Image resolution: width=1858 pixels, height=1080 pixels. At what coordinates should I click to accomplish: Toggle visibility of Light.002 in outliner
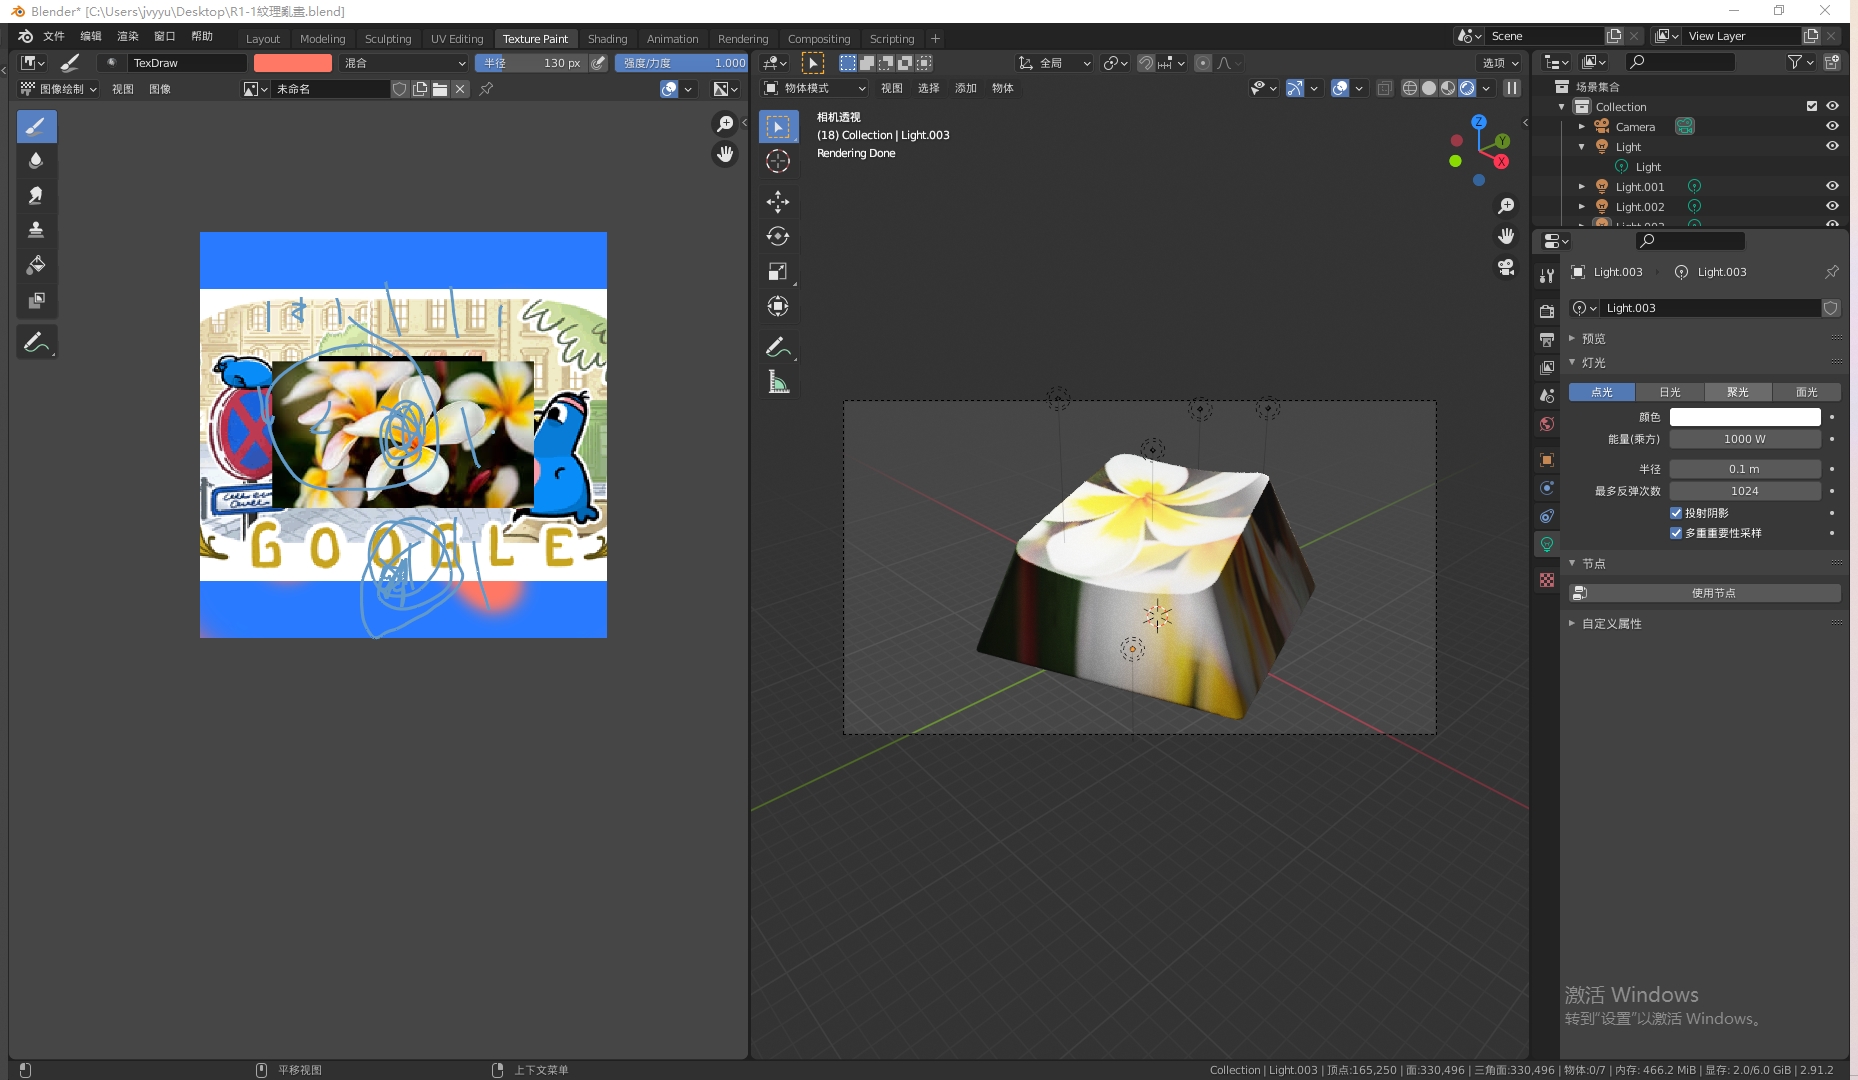click(x=1832, y=206)
